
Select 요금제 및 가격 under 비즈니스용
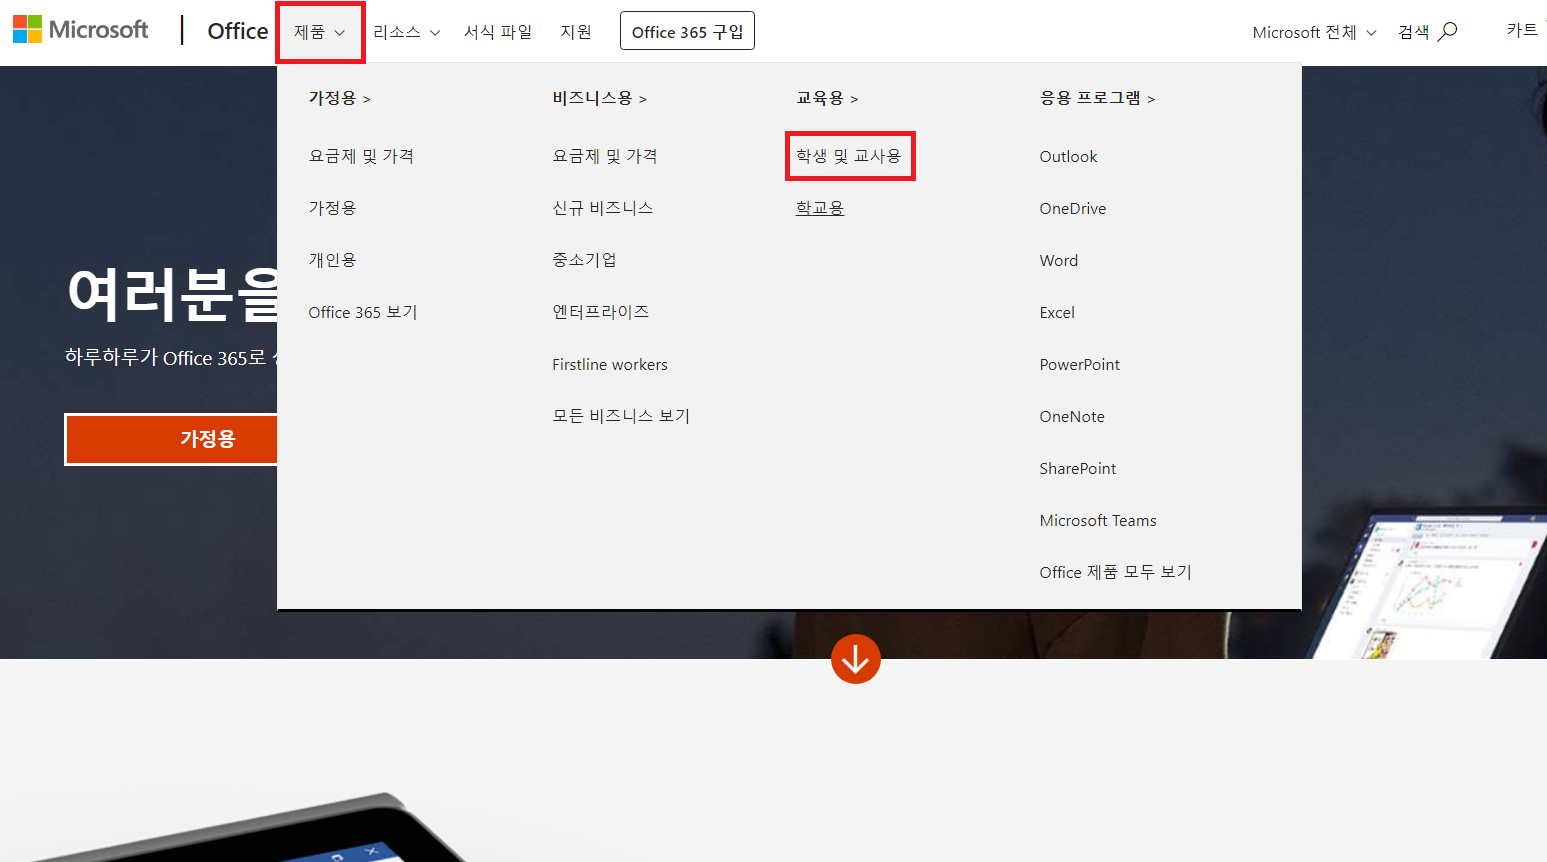click(605, 156)
